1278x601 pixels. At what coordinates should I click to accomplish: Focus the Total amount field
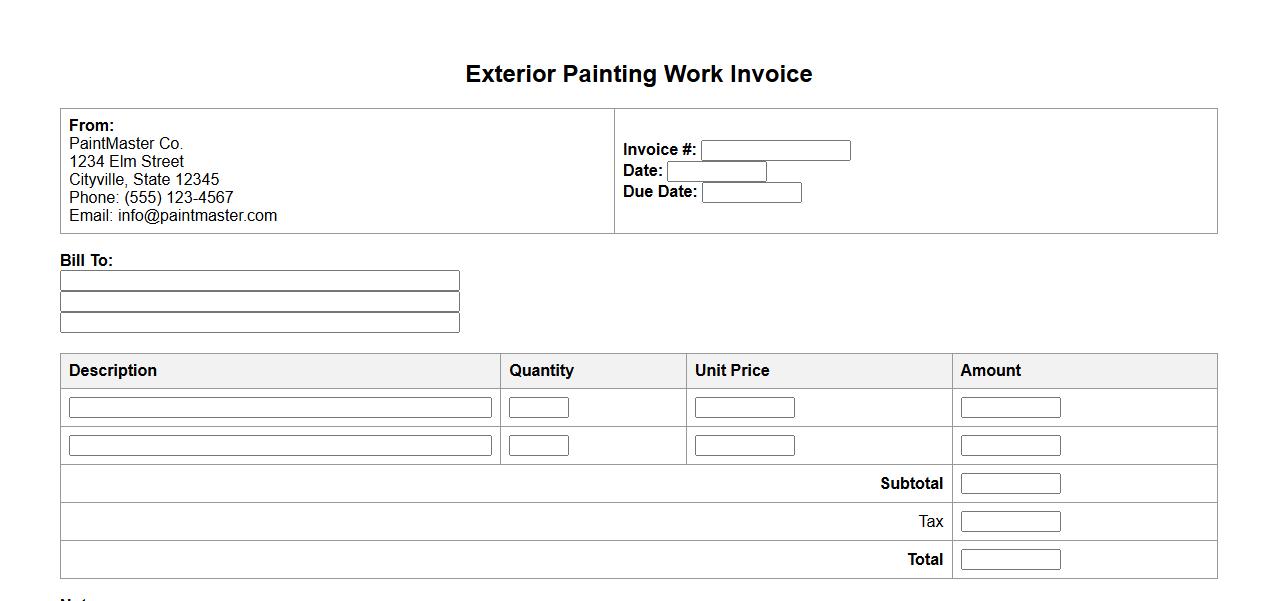click(1010, 560)
